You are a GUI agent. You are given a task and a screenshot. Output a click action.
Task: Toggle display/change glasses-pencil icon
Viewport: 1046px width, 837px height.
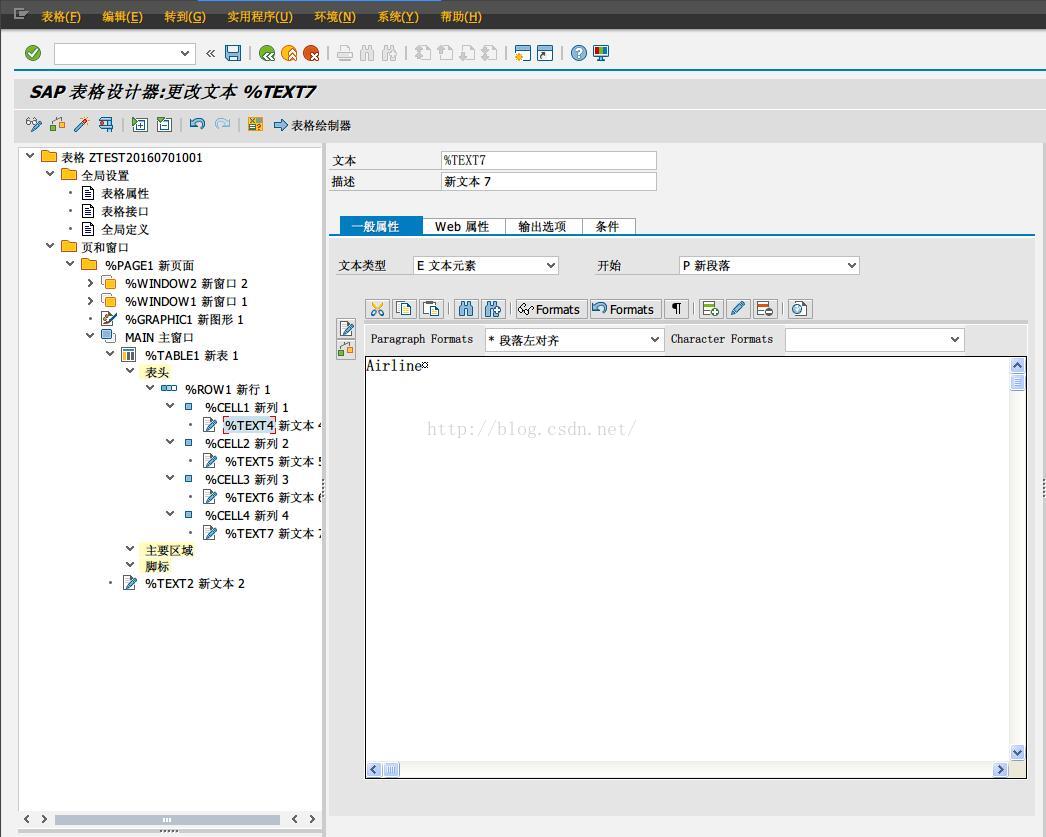coord(33,124)
